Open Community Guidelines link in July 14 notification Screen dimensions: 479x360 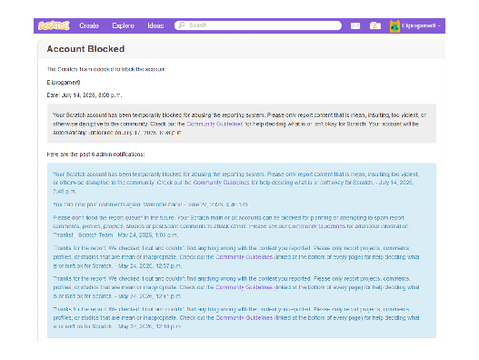221,182
